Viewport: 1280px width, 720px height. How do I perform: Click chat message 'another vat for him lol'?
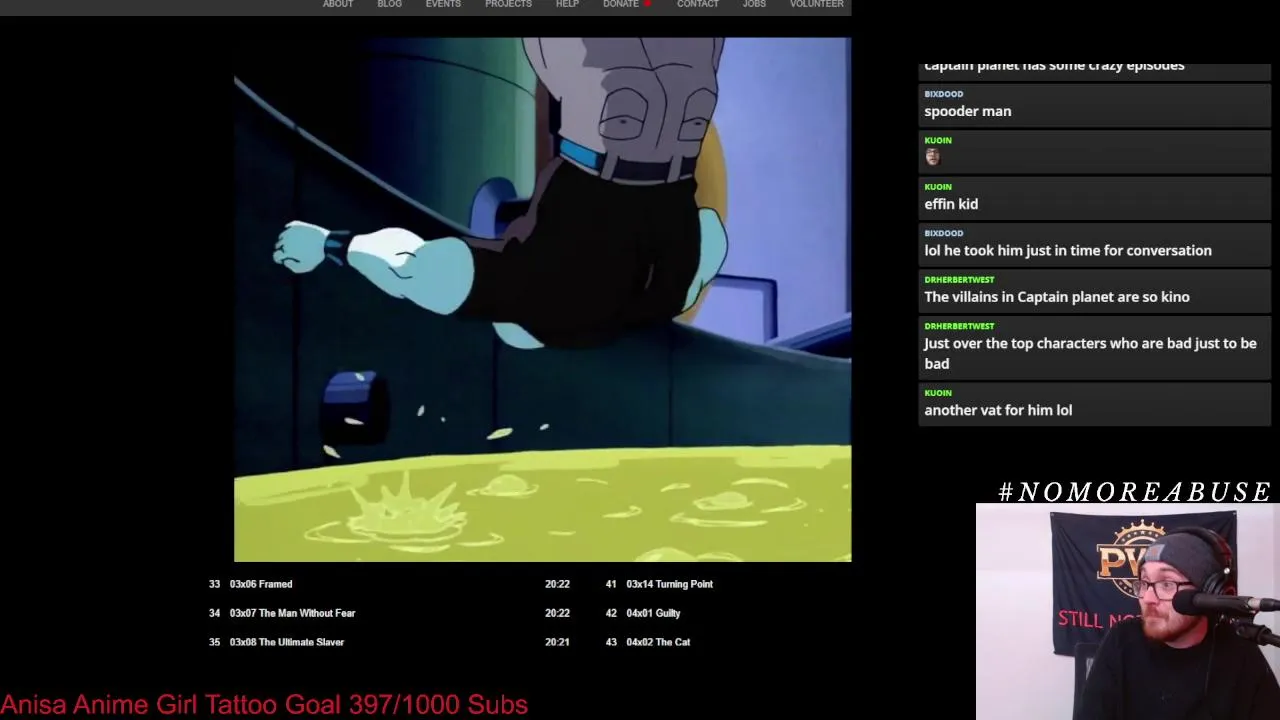point(998,410)
